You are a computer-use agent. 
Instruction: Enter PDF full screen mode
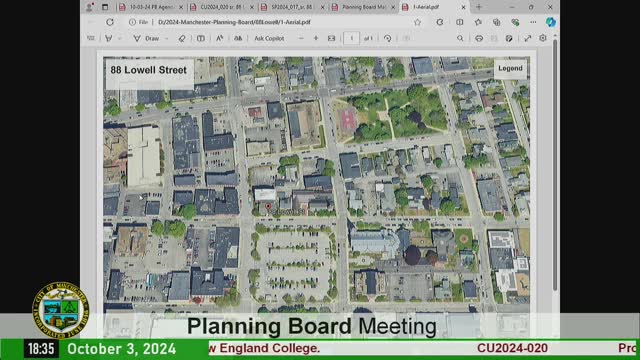(527, 38)
